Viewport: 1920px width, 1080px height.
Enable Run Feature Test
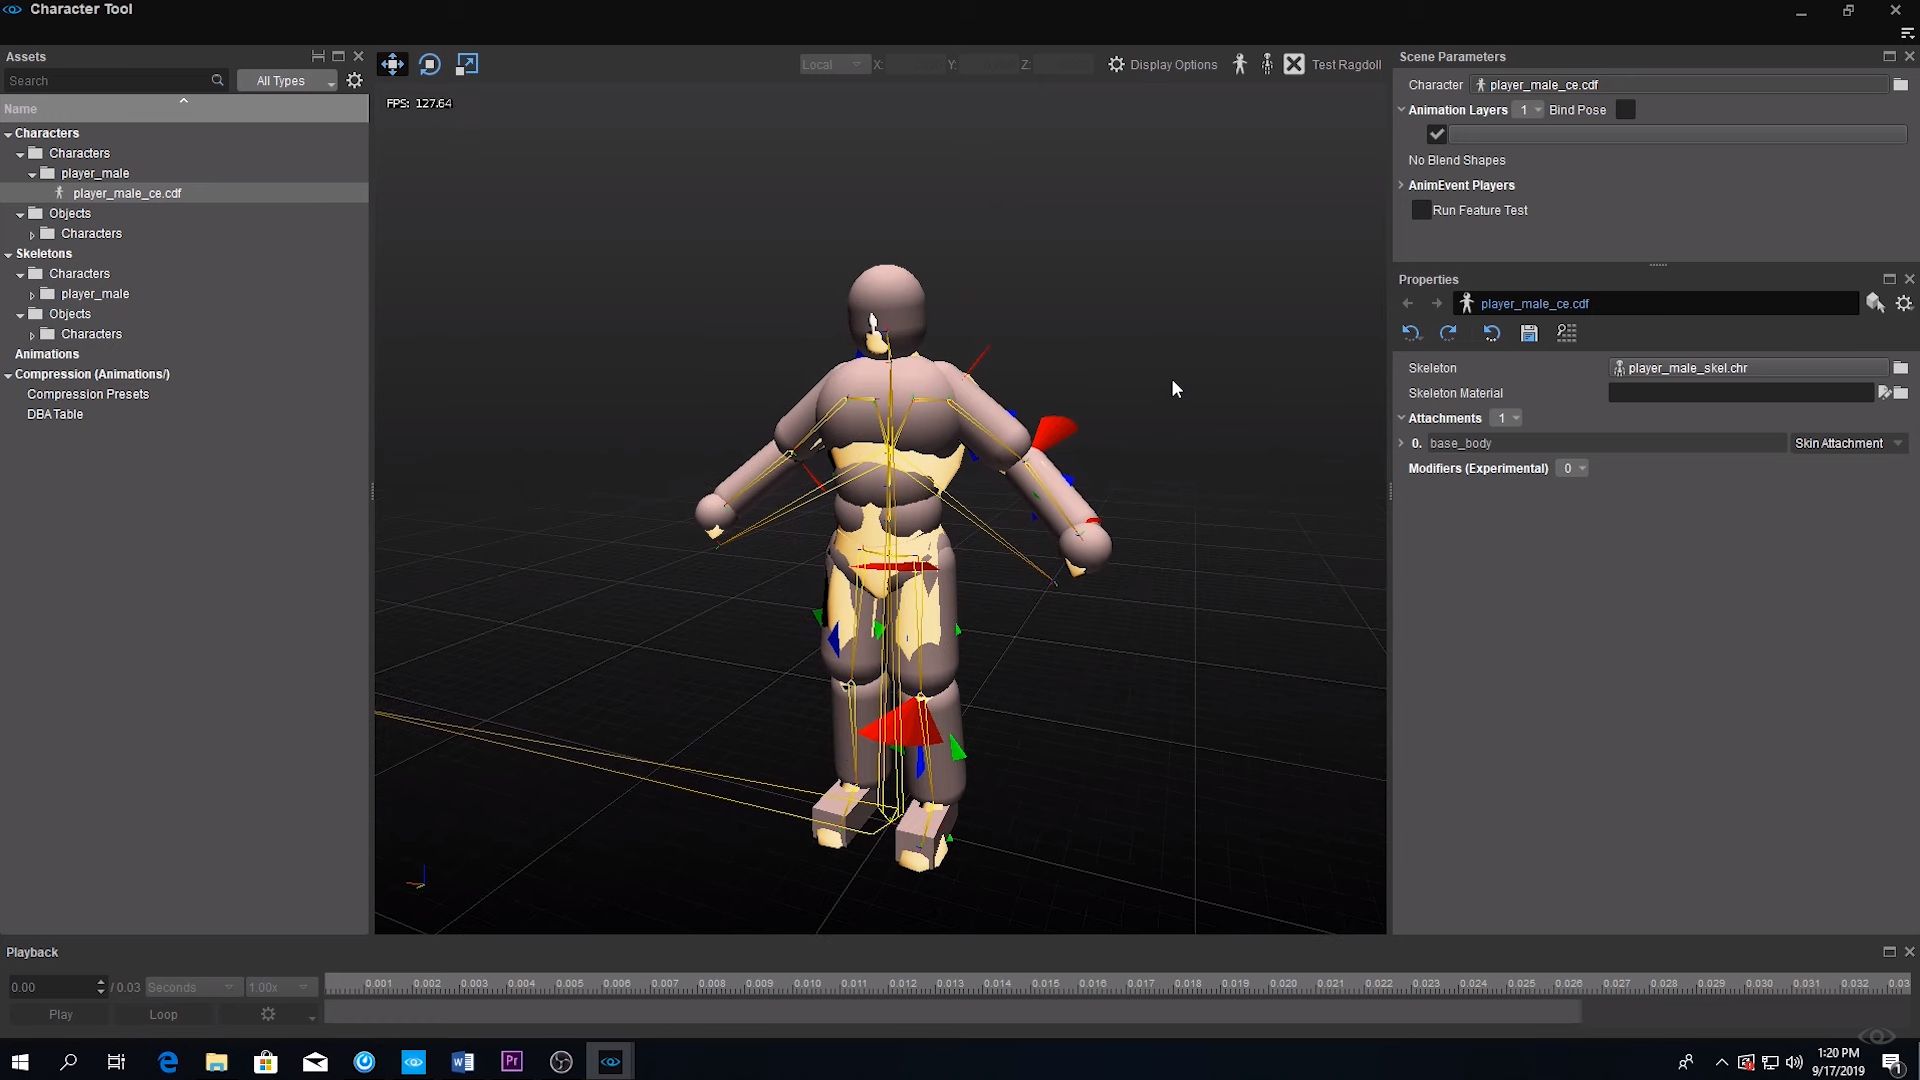pos(1421,209)
